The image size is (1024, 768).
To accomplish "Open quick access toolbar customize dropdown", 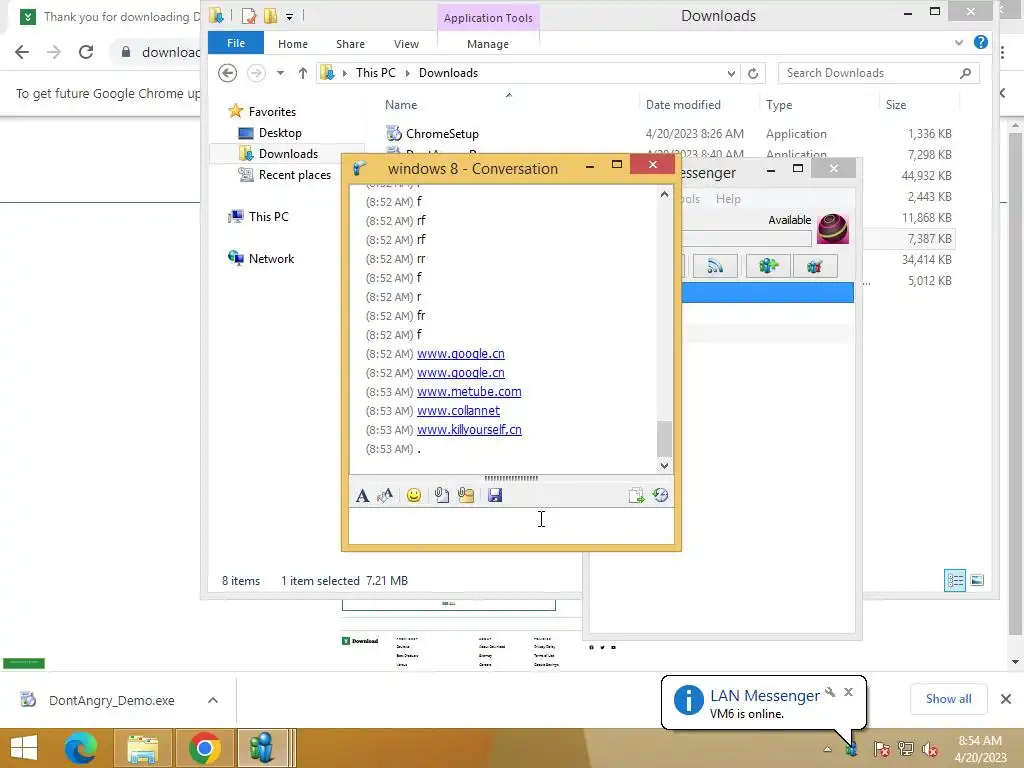I will (x=289, y=16).
